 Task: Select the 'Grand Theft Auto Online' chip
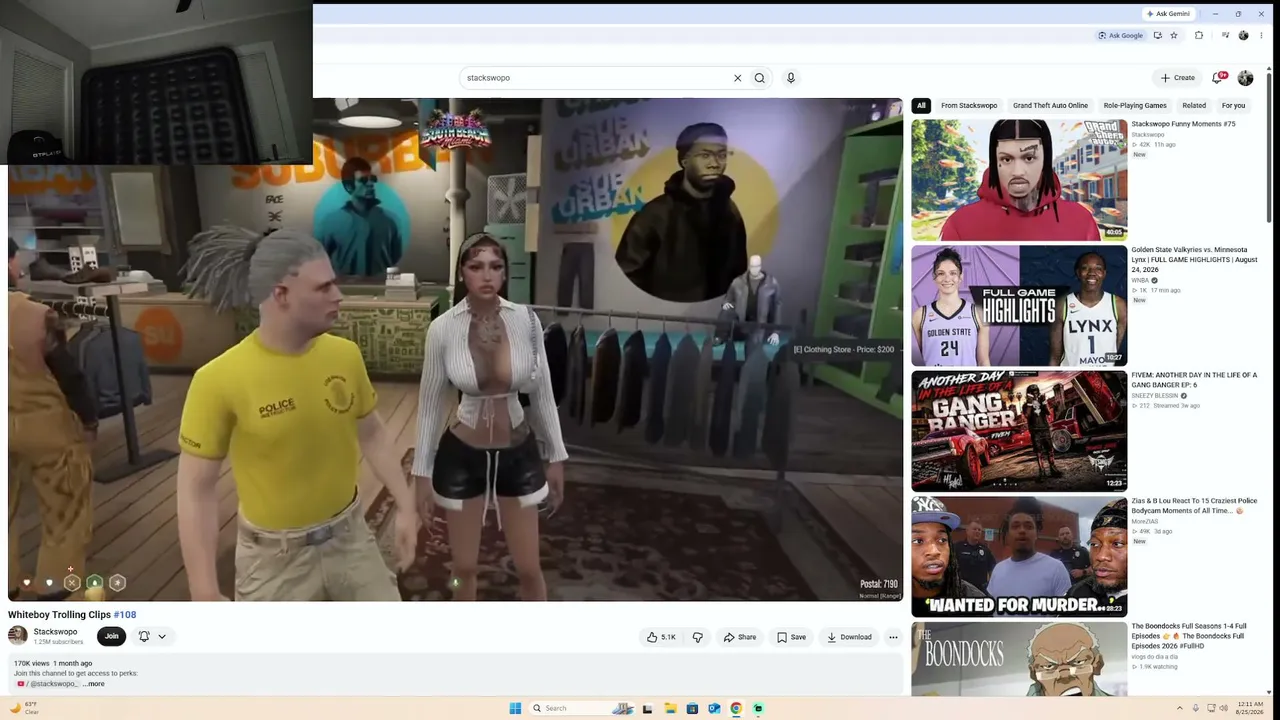pyautogui.click(x=1050, y=105)
